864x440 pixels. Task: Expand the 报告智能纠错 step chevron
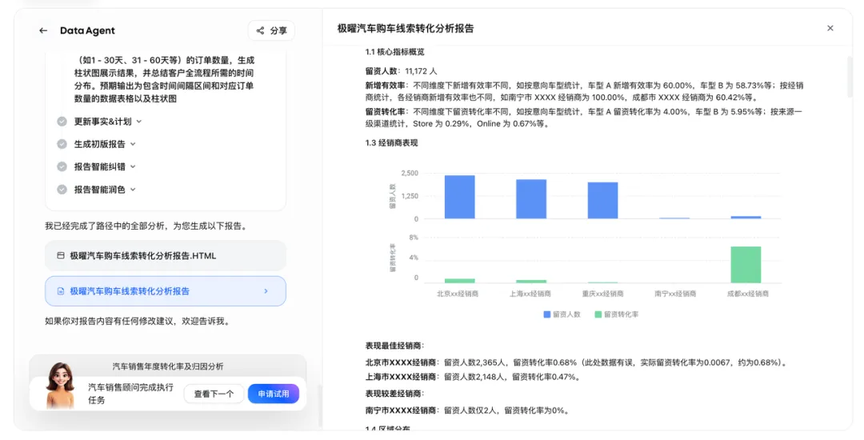click(133, 167)
